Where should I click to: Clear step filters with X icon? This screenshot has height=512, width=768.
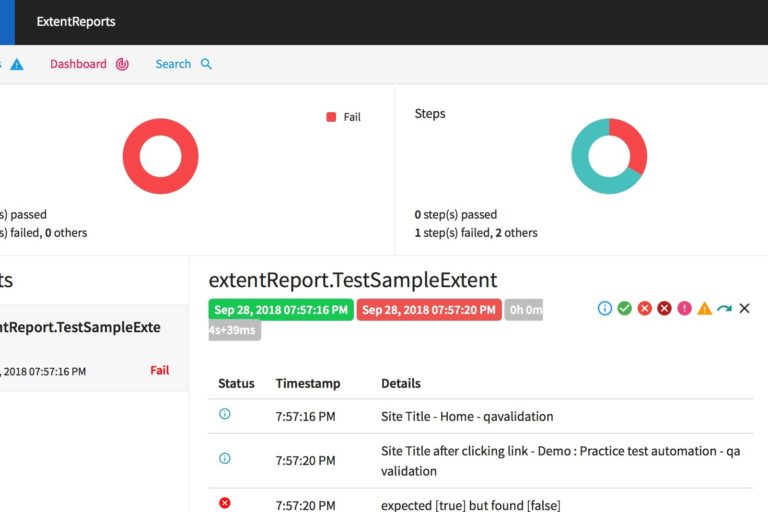(x=744, y=309)
